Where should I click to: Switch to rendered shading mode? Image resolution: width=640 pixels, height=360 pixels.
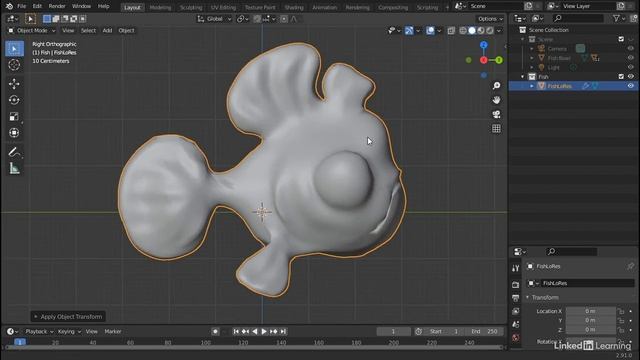point(490,31)
